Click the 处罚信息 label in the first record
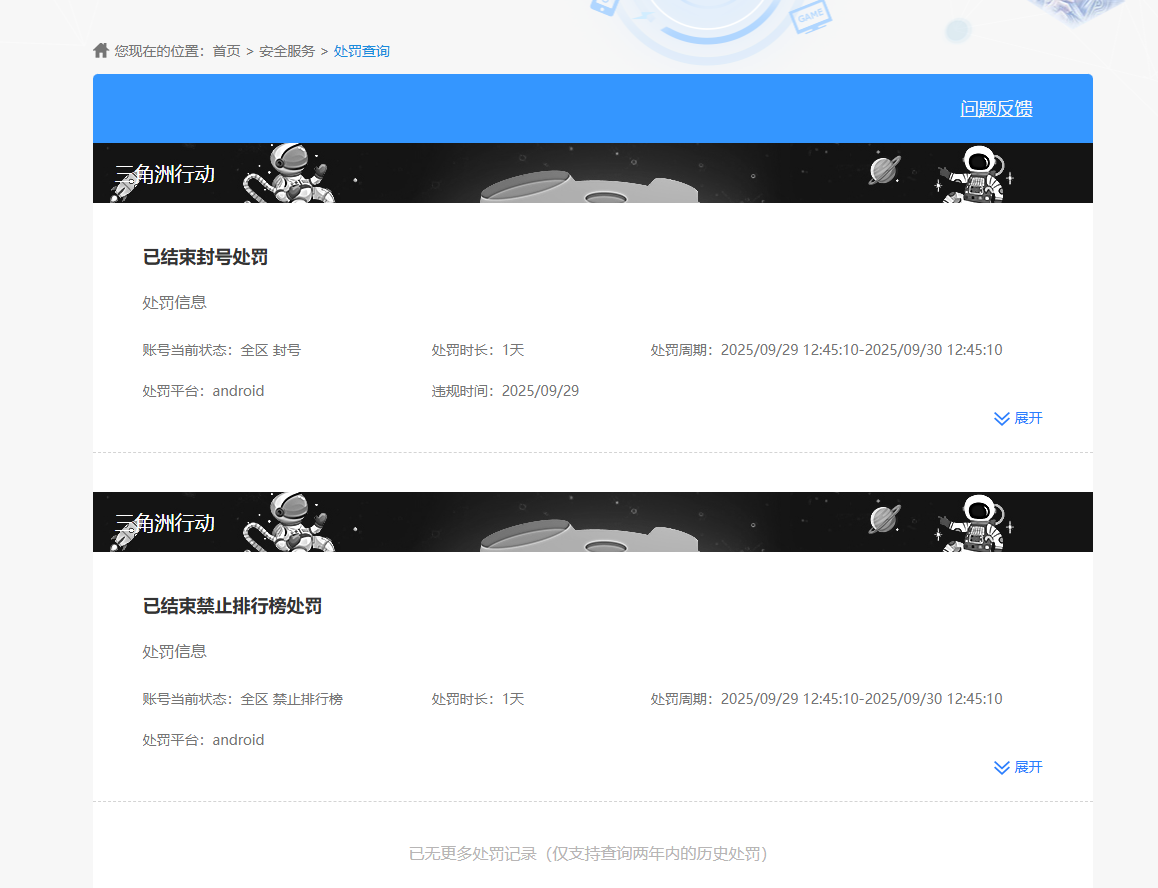 pos(174,302)
